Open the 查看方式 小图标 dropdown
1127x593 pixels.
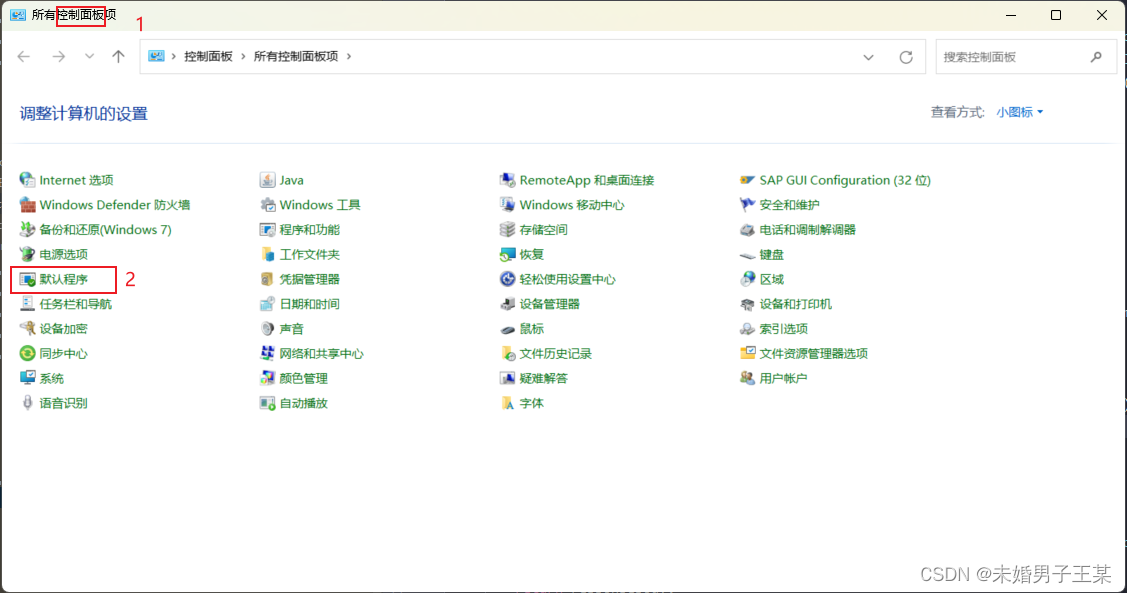point(1015,112)
